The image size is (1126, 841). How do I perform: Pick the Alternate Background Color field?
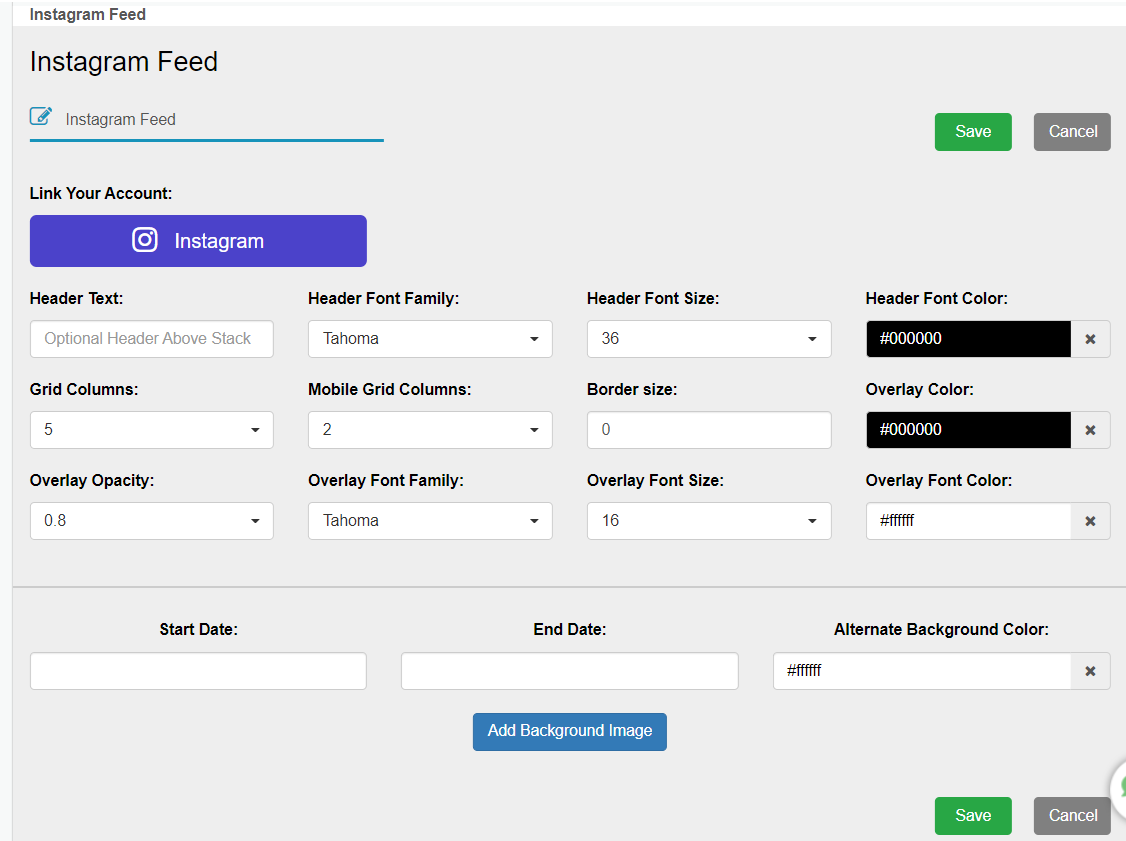(922, 672)
